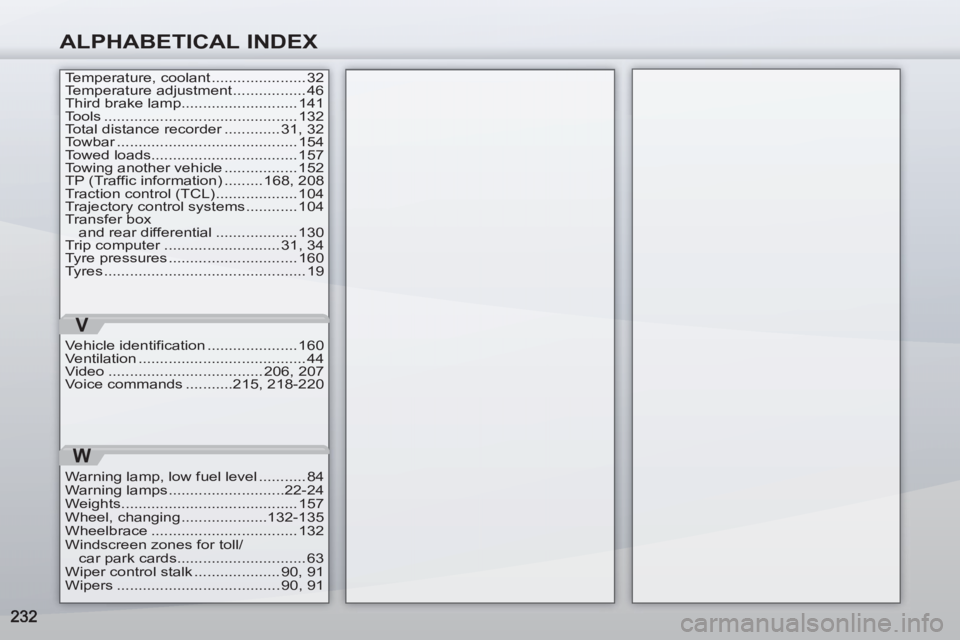Select the 'Tyres' index entry
Screen dimensions: 960x640
tap(194, 271)
